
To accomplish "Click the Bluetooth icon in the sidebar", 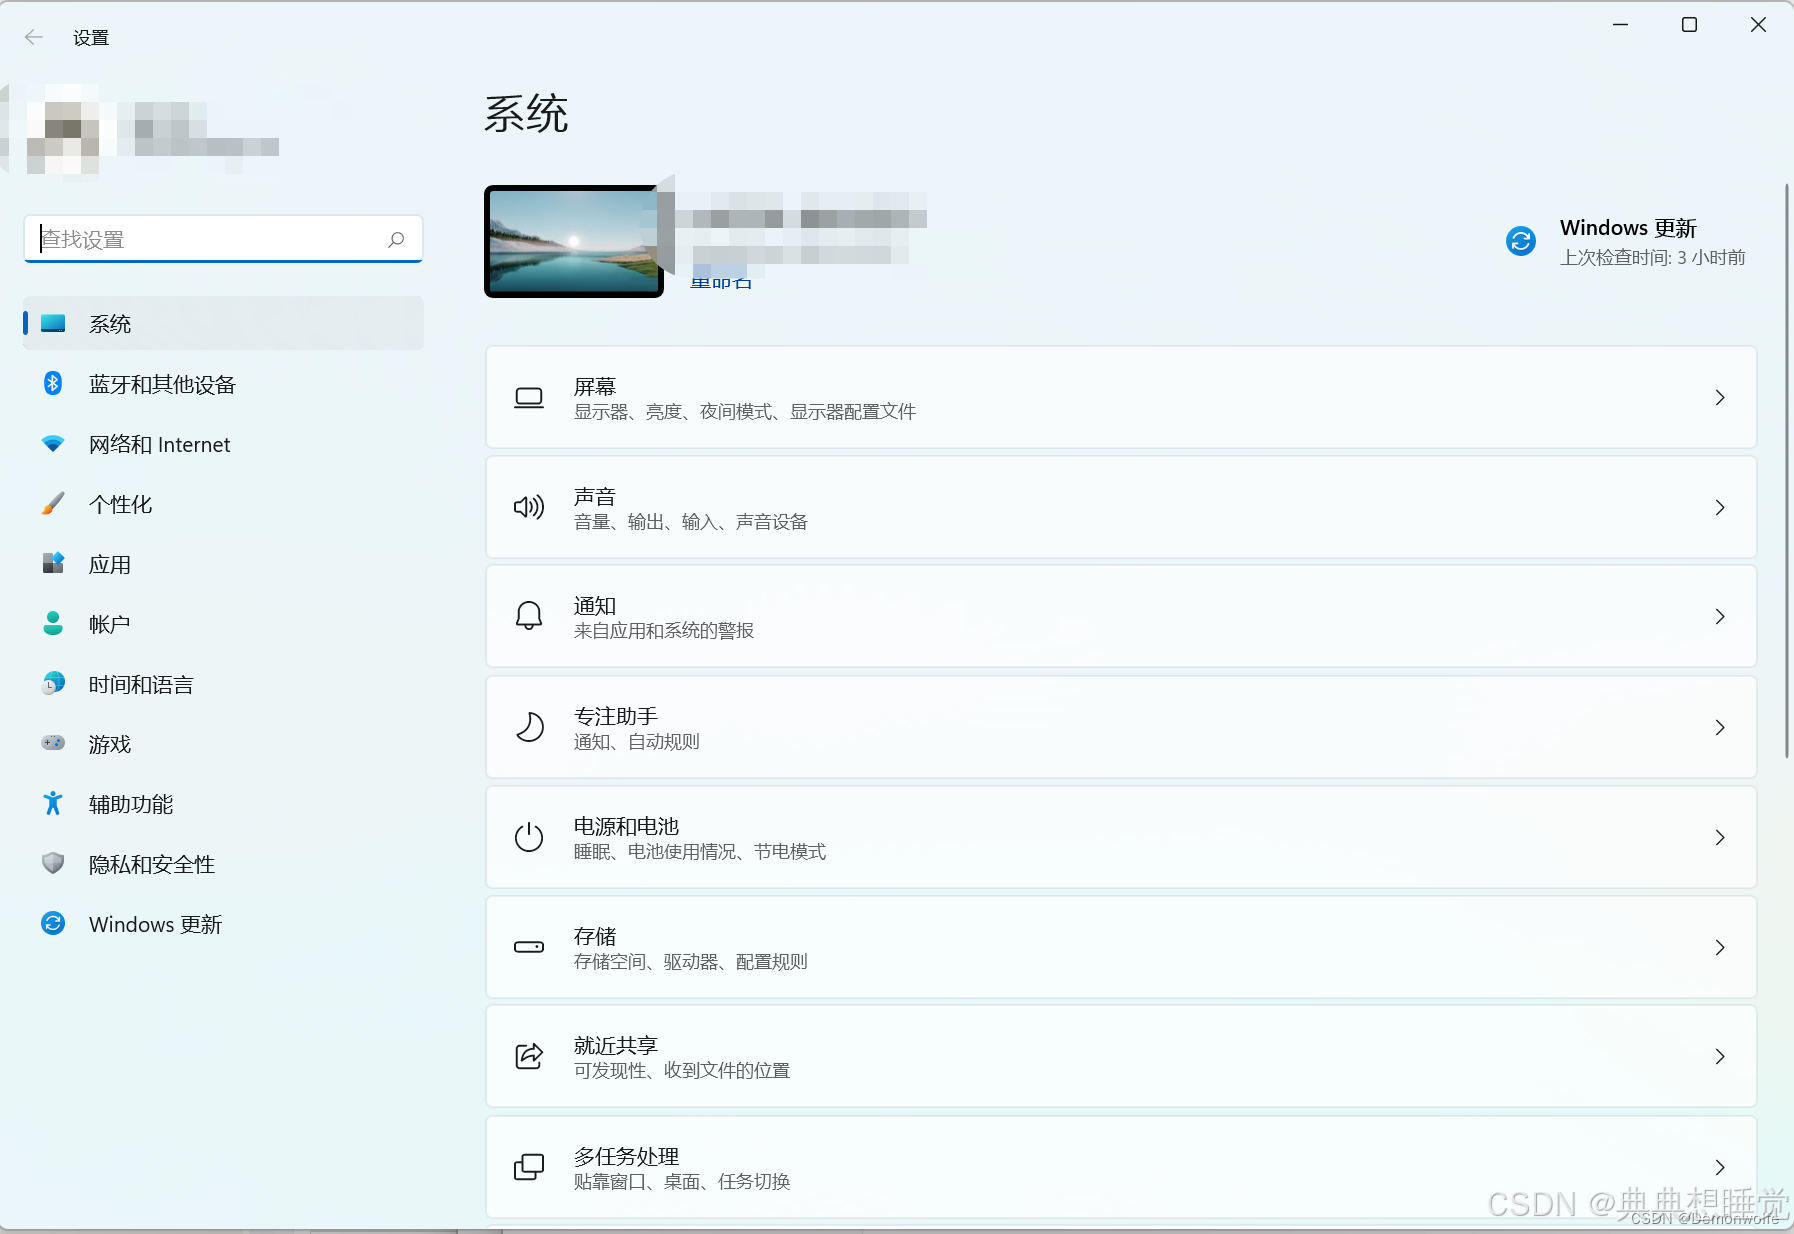I will [x=53, y=383].
